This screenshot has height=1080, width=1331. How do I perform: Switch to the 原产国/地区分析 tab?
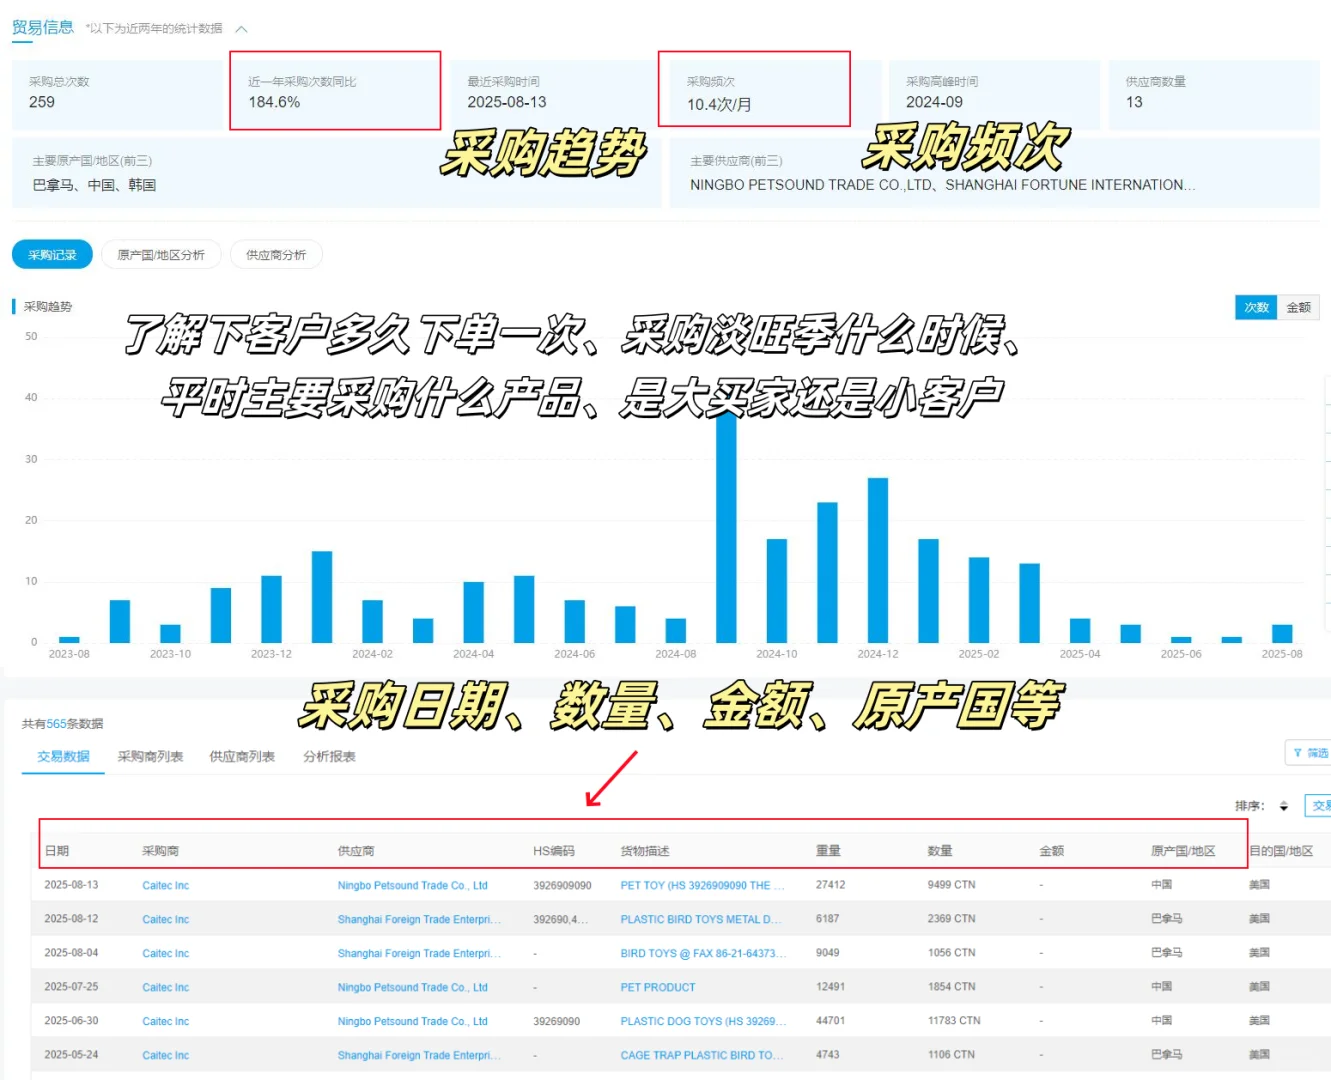[161, 254]
